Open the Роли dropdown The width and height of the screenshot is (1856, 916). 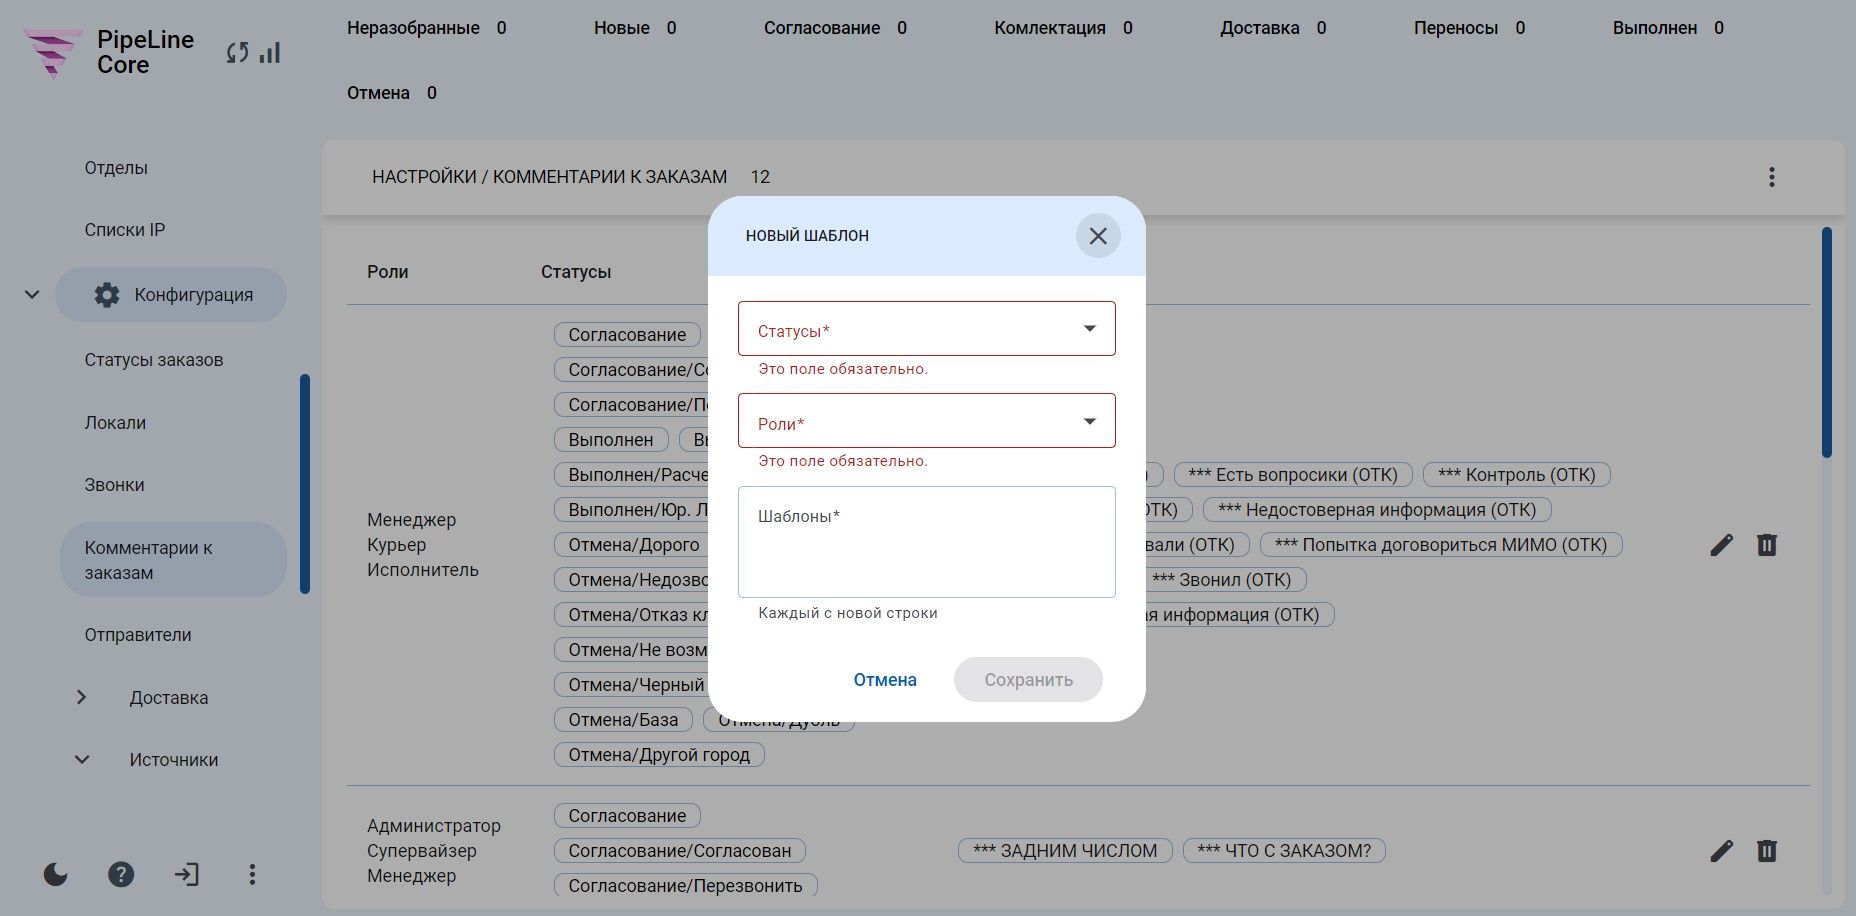(x=927, y=421)
